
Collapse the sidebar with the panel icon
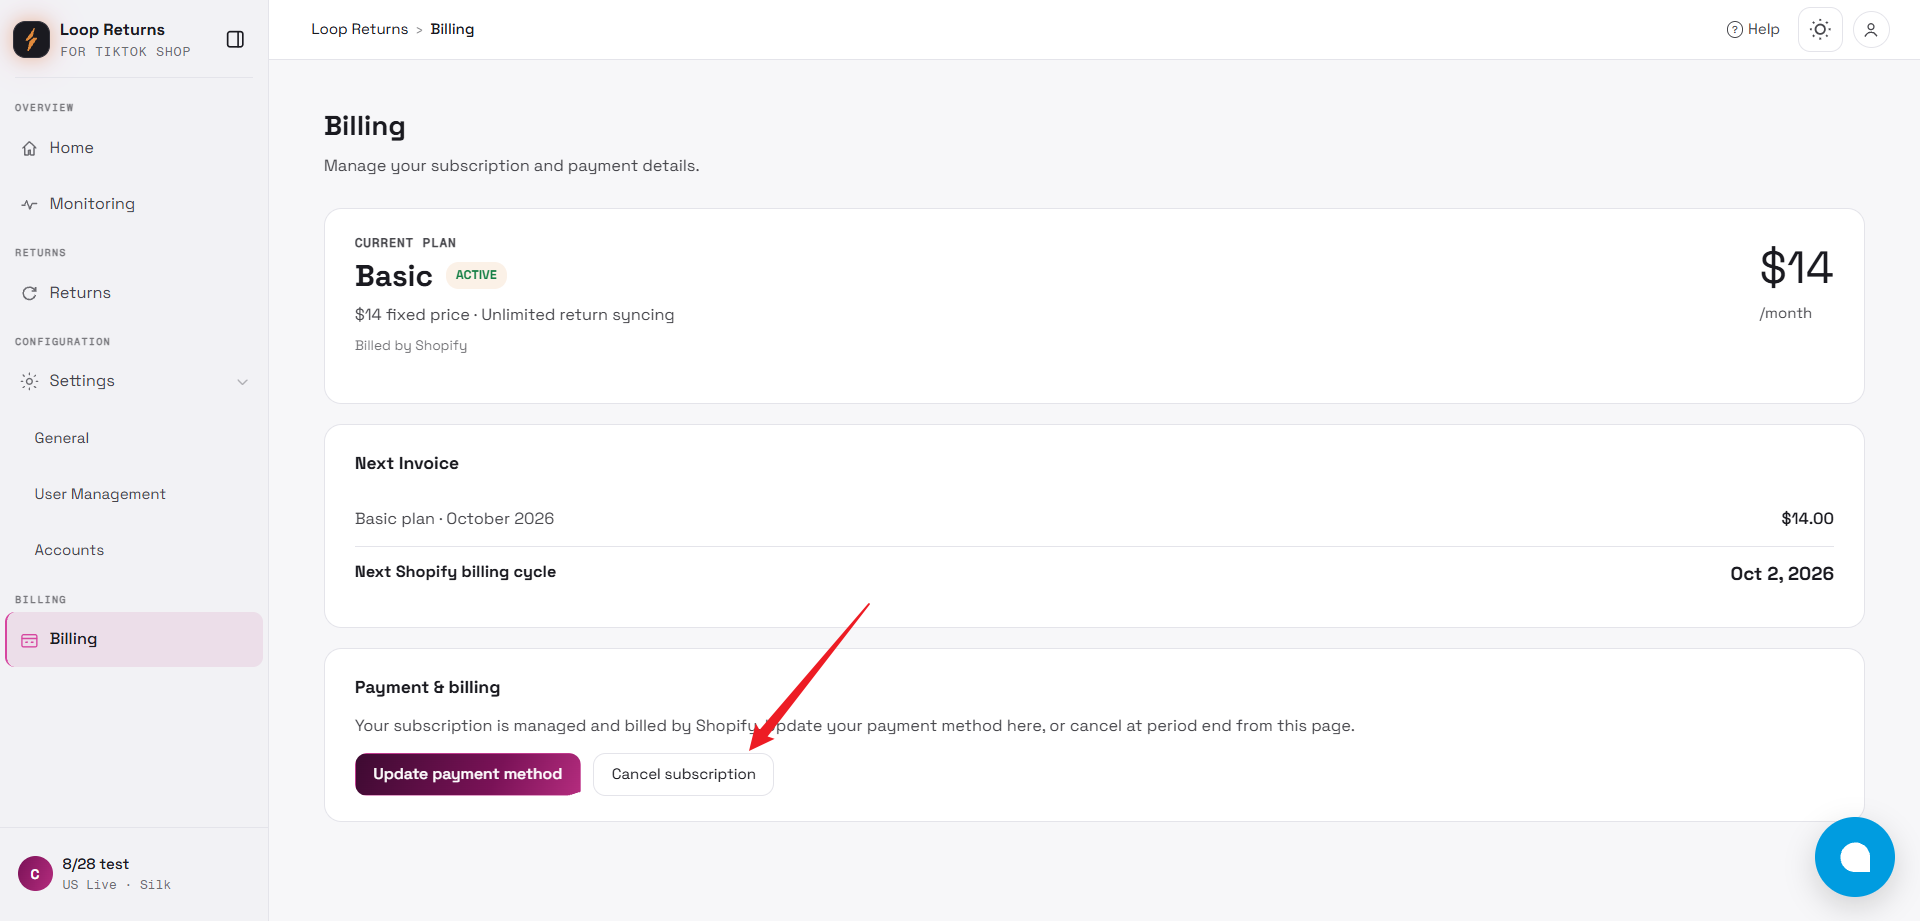235,39
